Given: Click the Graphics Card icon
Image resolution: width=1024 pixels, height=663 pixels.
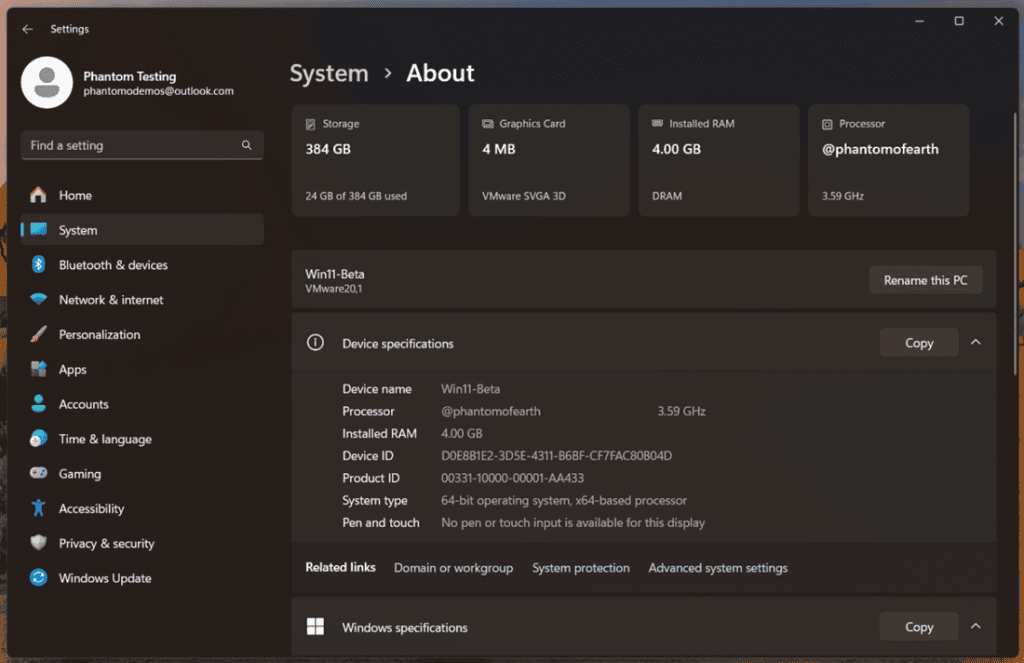Looking at the screenshot, I should coord(487,124).
